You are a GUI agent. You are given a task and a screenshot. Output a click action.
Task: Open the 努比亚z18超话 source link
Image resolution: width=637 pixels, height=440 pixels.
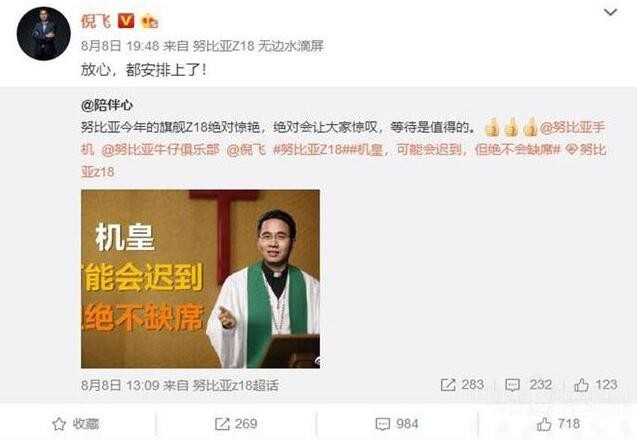point(236,385)
